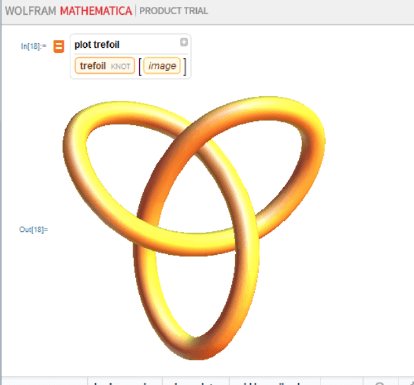Click the Out[18]= cell label

click(x=33, y=229)
